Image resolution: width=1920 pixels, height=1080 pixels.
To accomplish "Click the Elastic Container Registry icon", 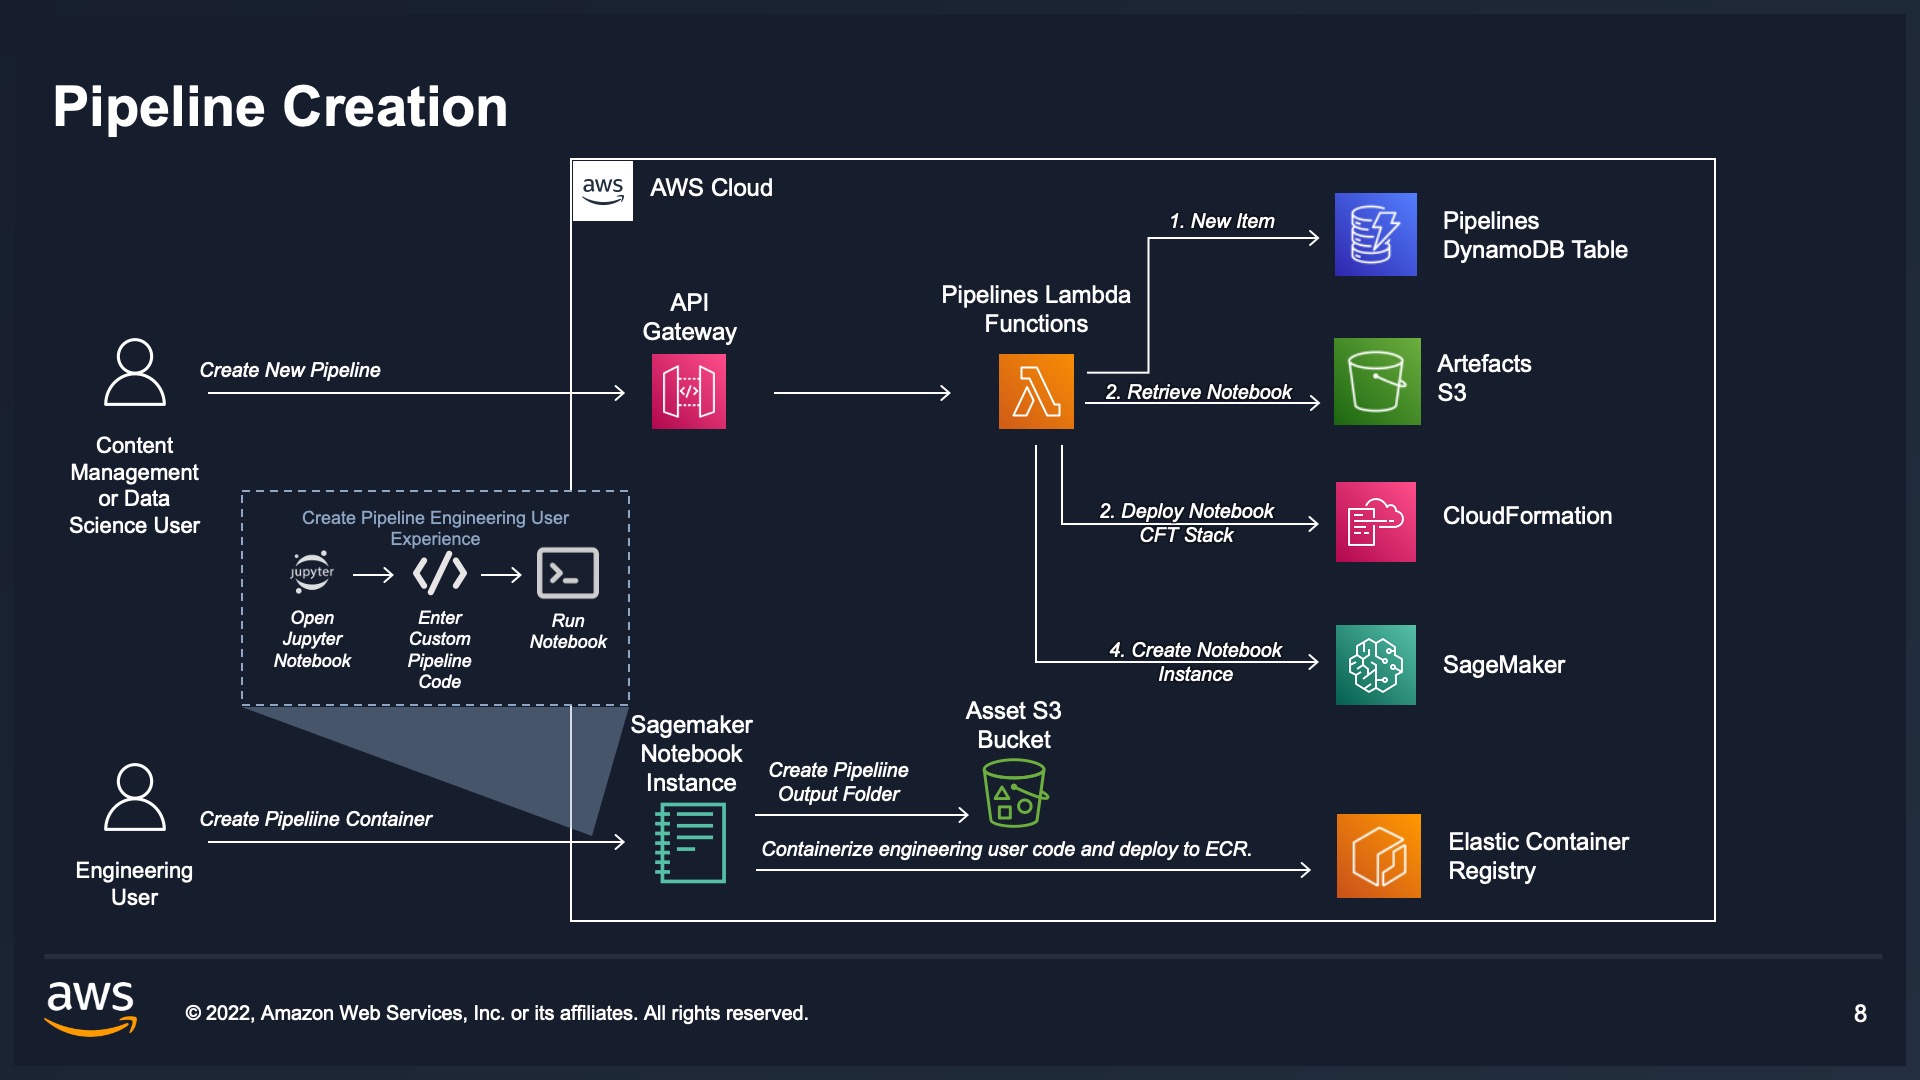I will tap(1375, 856).
